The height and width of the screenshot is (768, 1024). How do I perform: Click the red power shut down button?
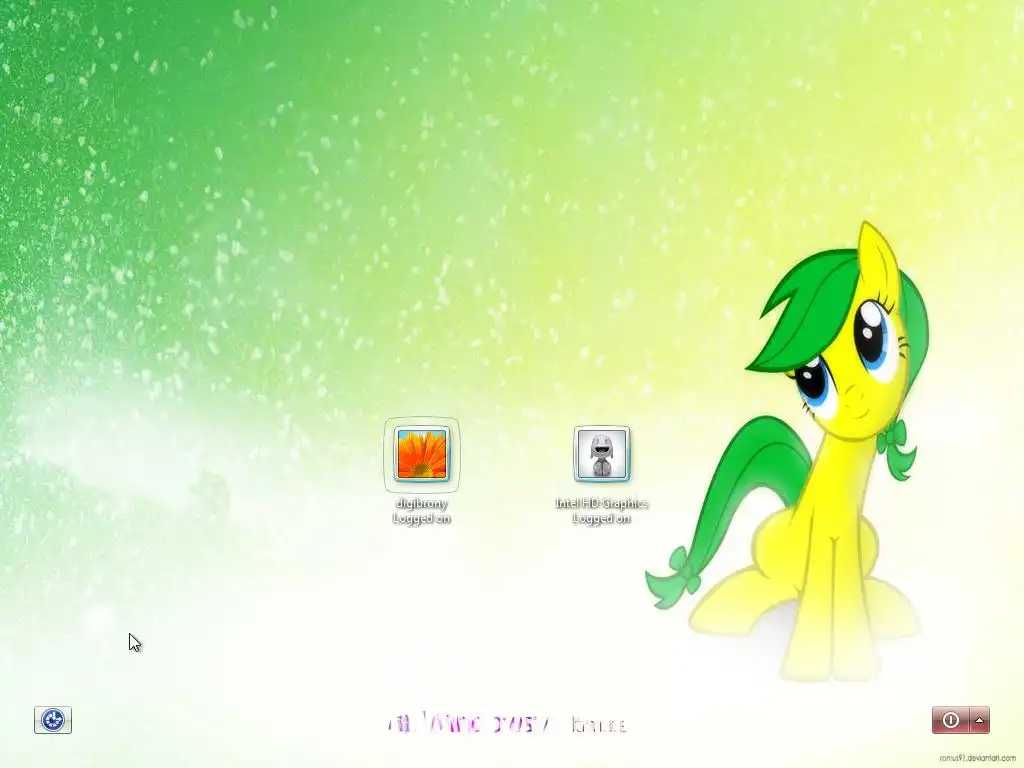(951, 720)
